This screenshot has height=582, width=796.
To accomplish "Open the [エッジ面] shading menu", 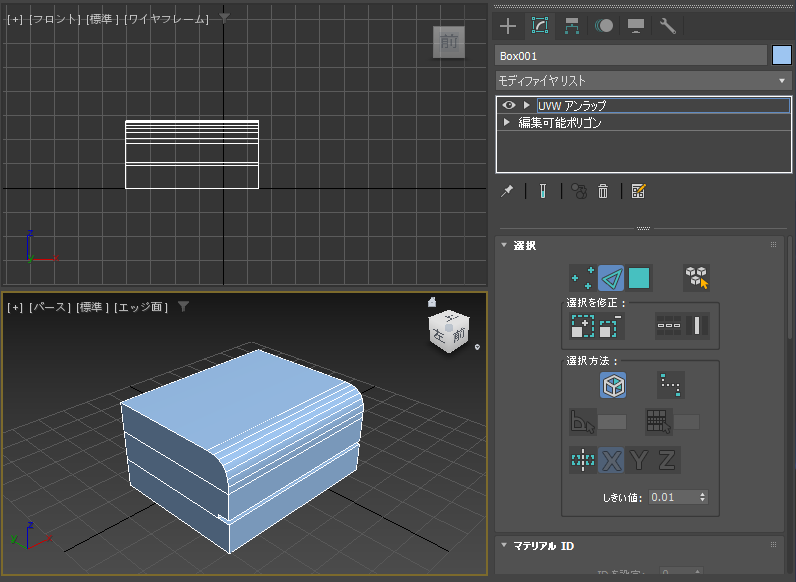I will tap(141, 307).
